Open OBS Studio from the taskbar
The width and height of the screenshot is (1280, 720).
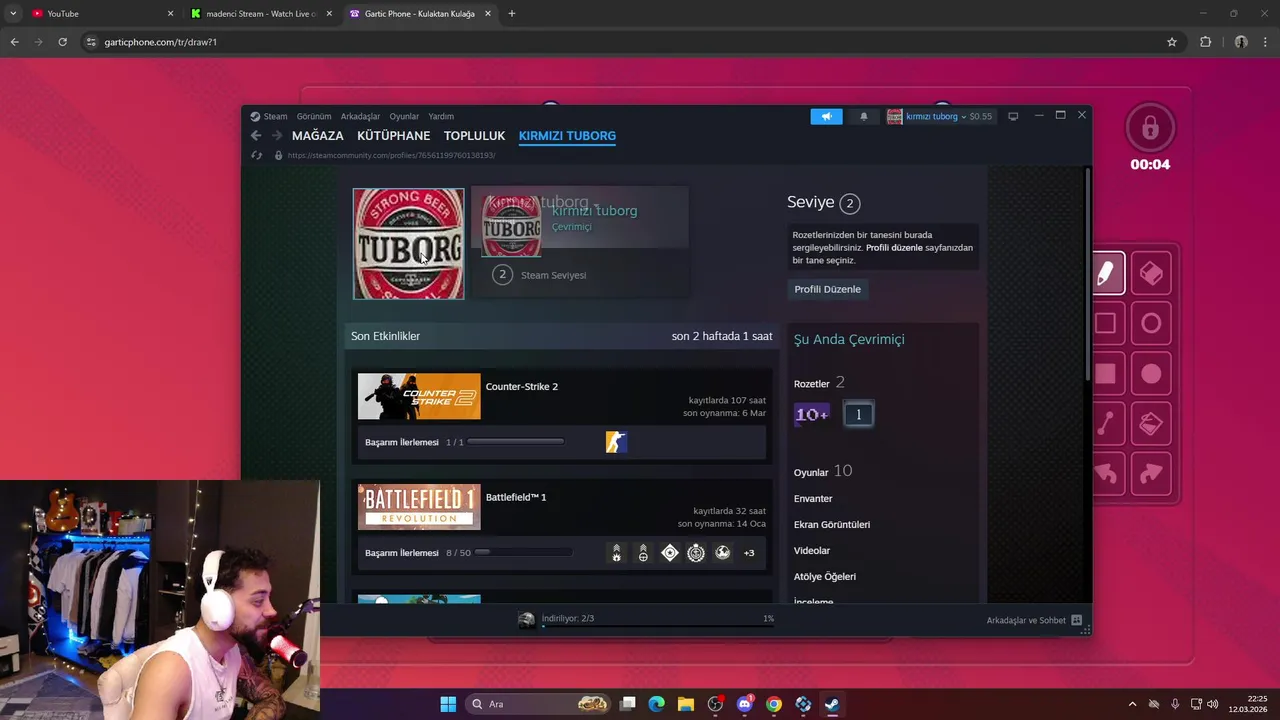tap(715, 704)
